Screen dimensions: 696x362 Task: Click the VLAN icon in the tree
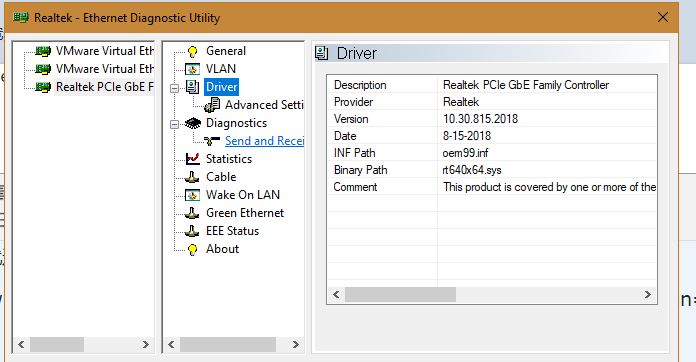192,69
